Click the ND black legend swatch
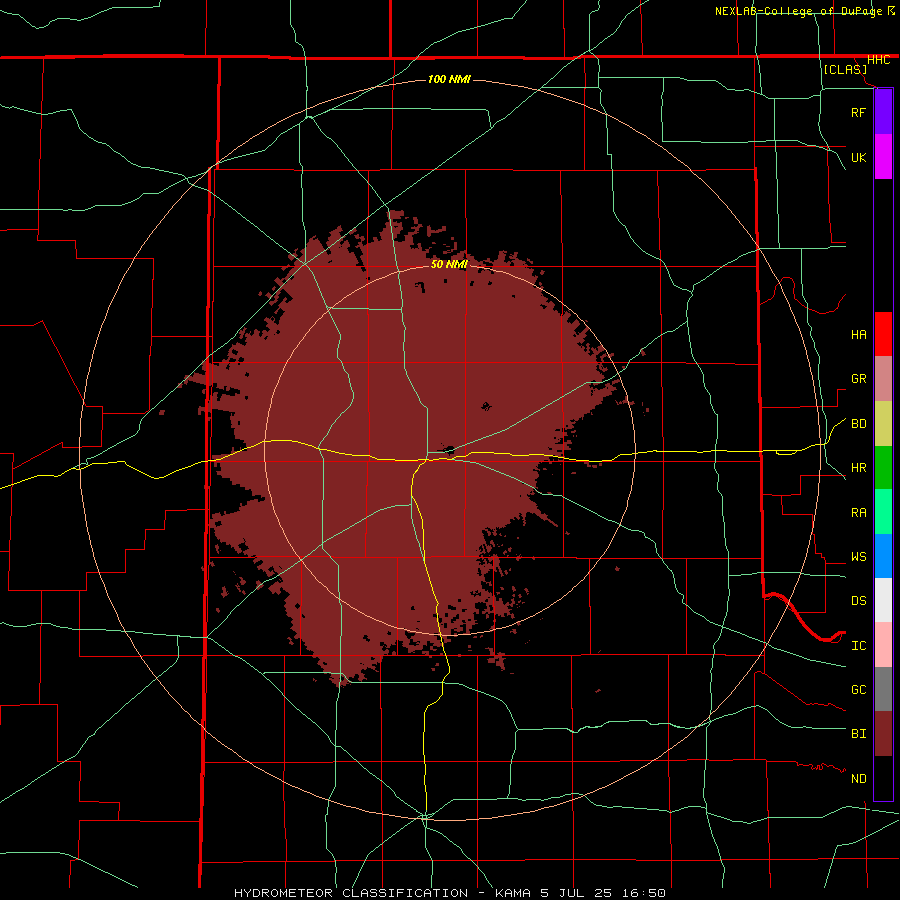900x900 pixels. 883,778
